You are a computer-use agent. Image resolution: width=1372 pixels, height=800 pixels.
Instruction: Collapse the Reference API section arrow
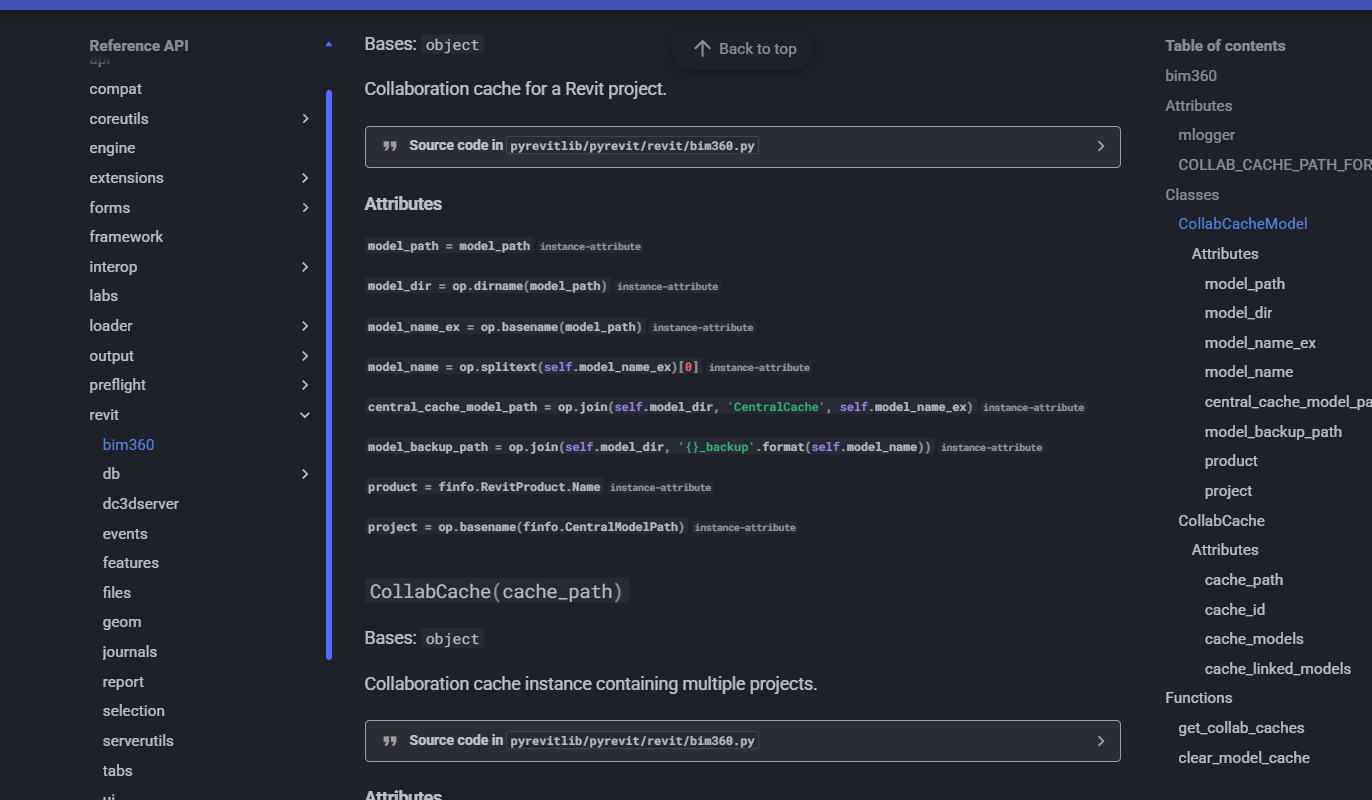click(329, 45)
